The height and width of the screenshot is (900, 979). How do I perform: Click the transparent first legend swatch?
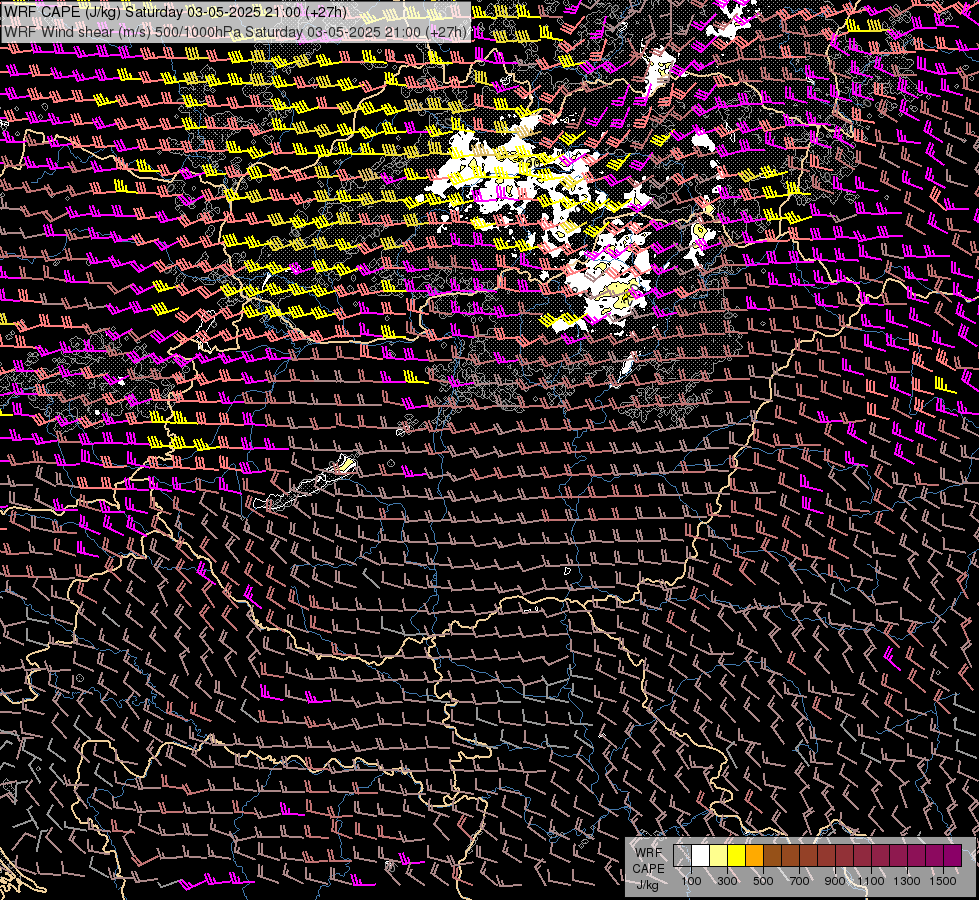[682, 855]
